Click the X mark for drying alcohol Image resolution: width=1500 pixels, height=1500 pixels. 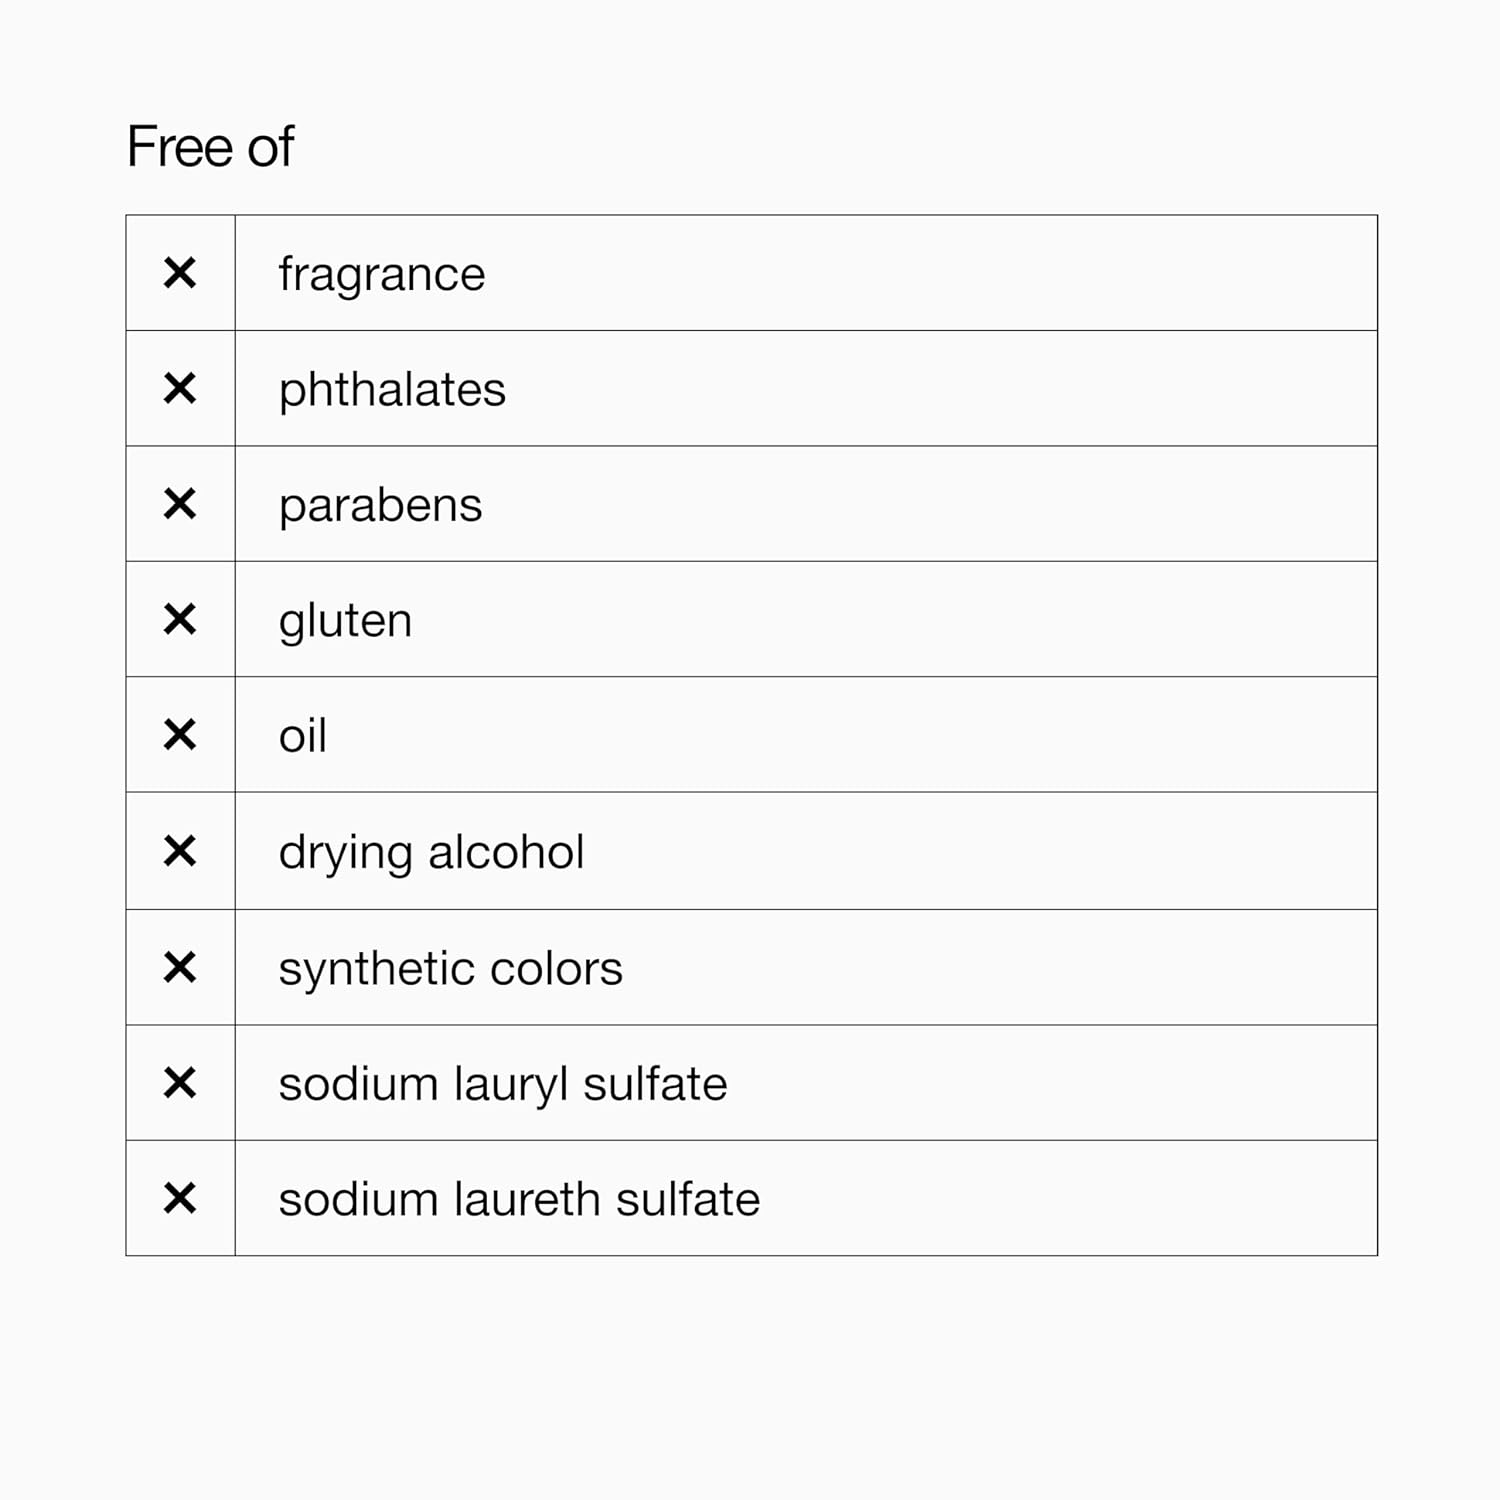[180, 851]
